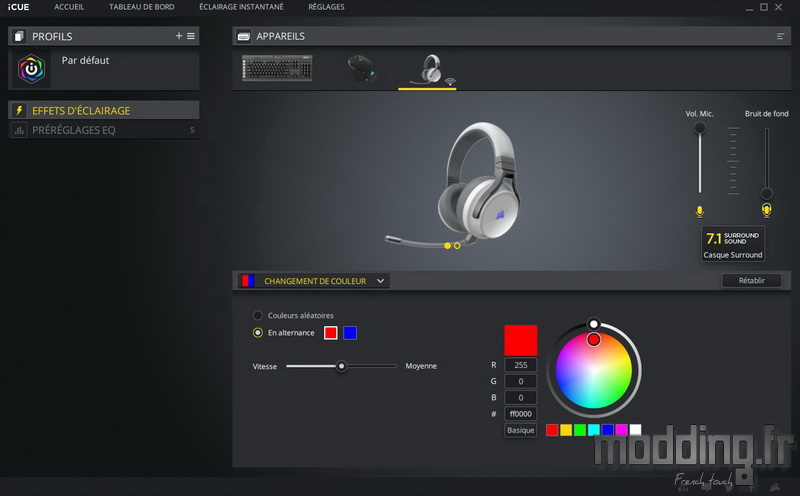This screenshot has width=800, height=496.
Task: Click the Bruit de fond slider handle
Action: [766, 193]
